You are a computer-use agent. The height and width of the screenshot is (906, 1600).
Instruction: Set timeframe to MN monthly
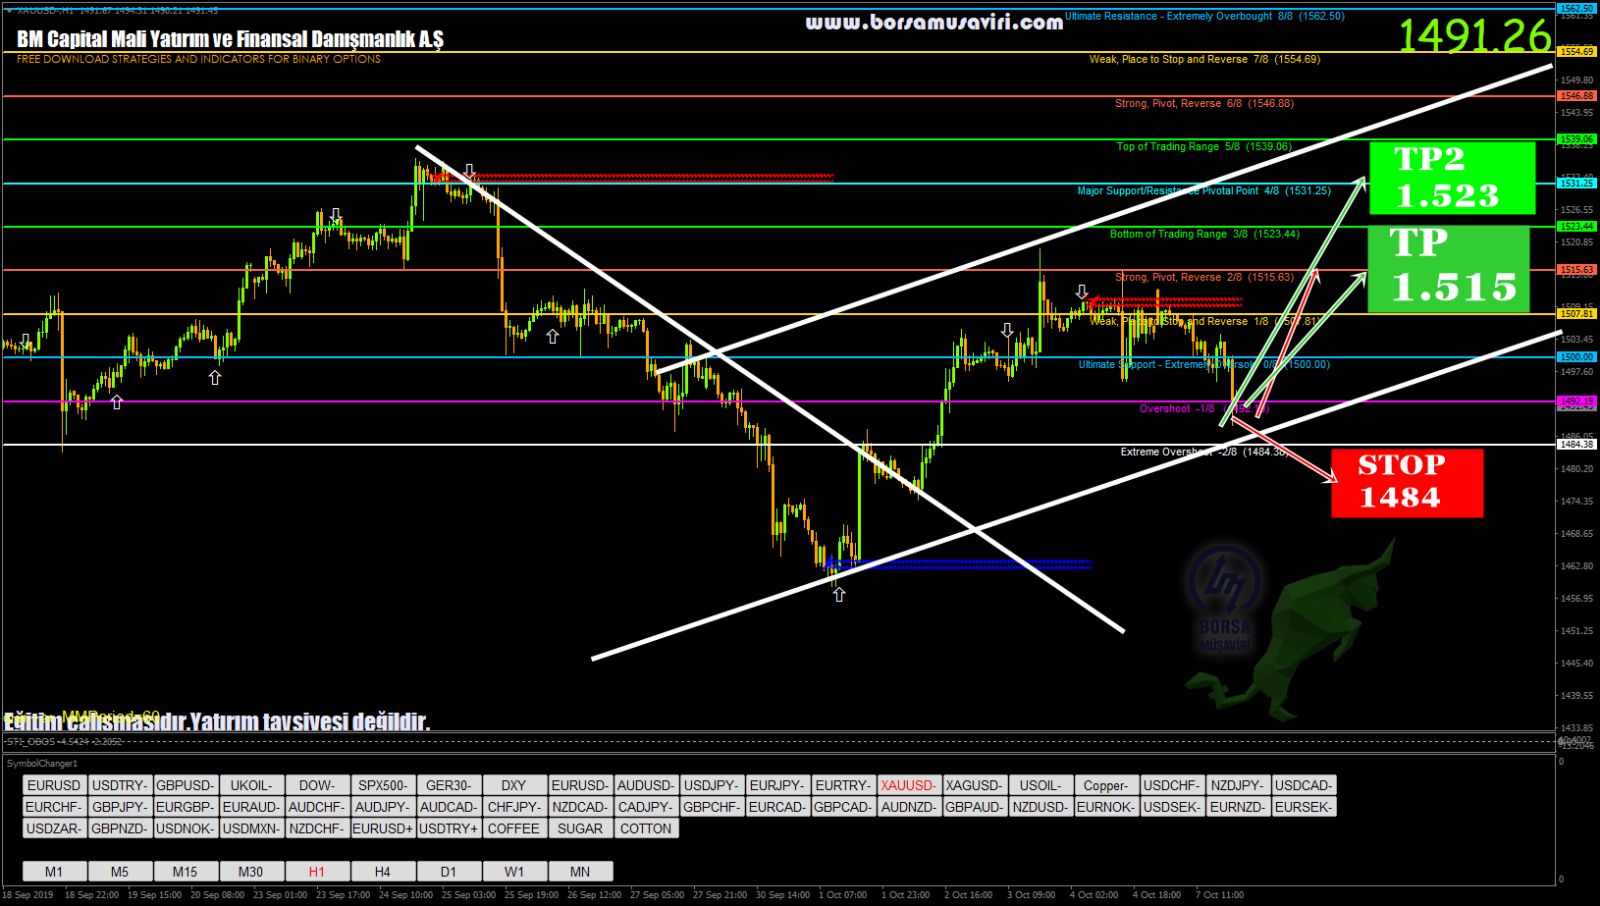click(x=580, y=871)
